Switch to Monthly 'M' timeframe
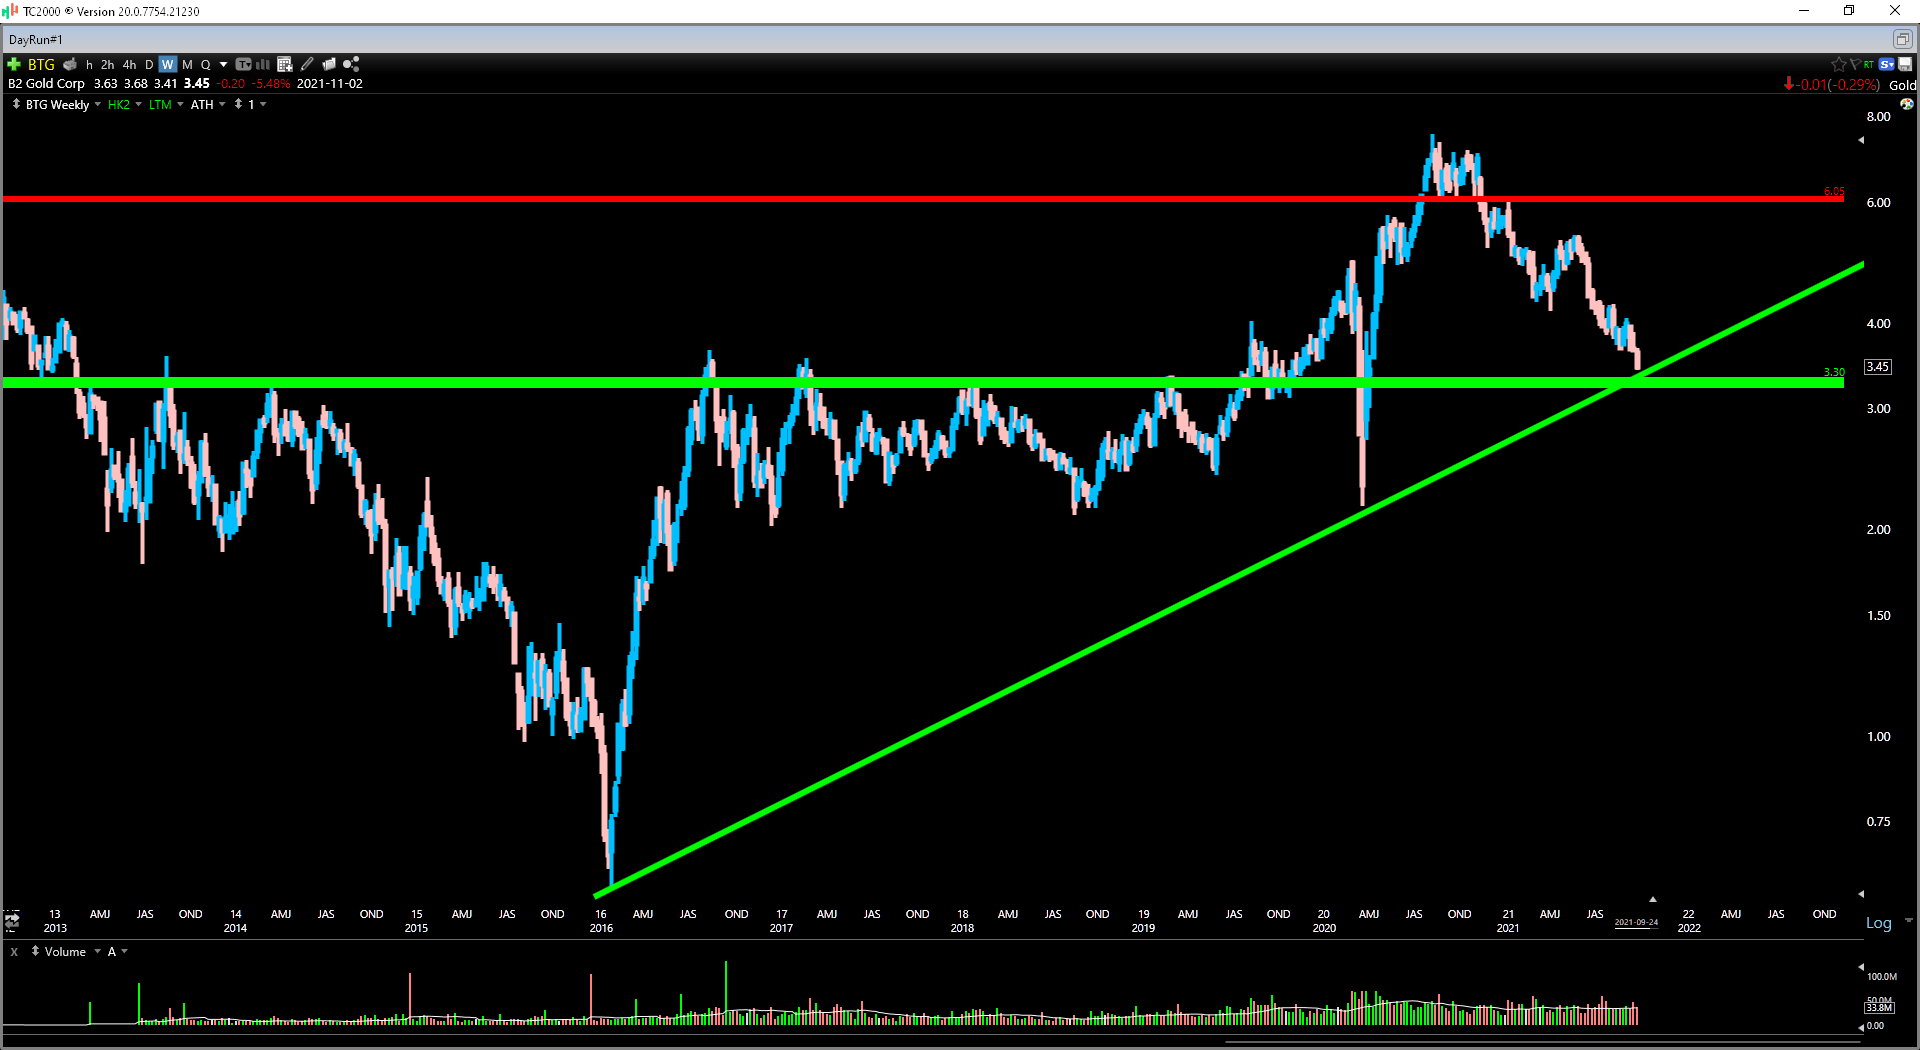This screenshot has width=1920, height=1050. tap(187, 64)
